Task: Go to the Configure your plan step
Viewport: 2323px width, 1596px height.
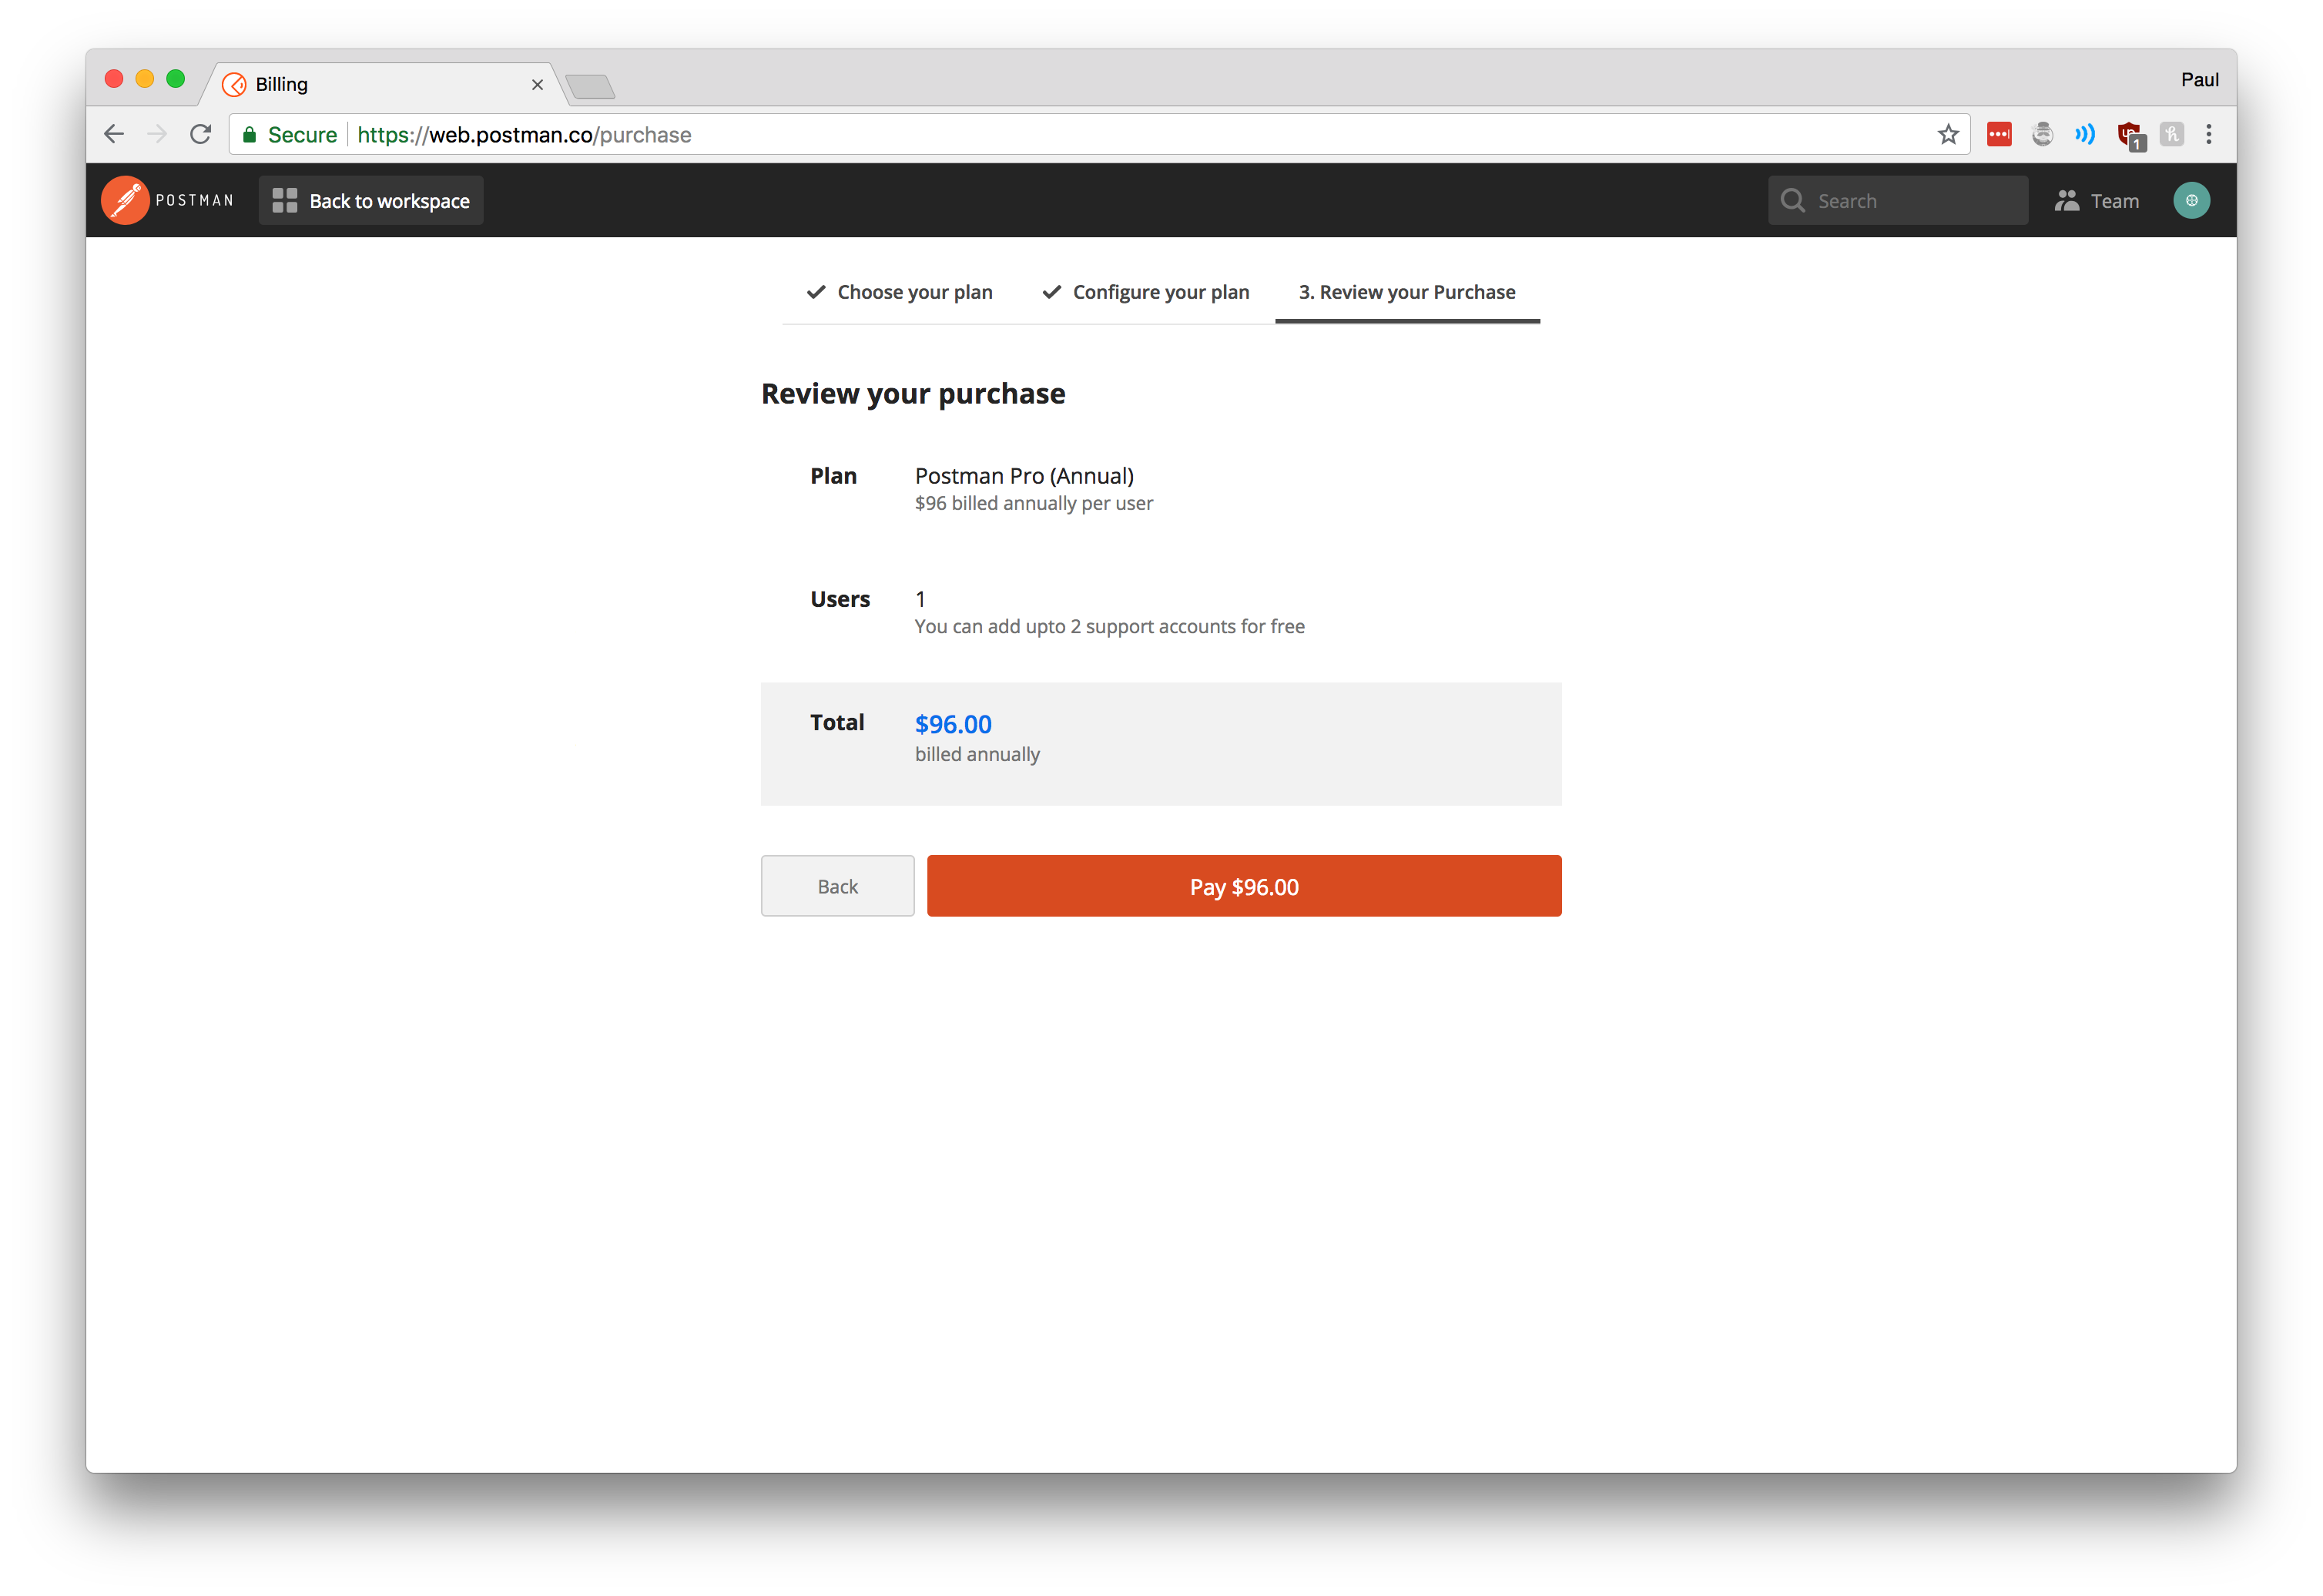Action: (1145, 292)
